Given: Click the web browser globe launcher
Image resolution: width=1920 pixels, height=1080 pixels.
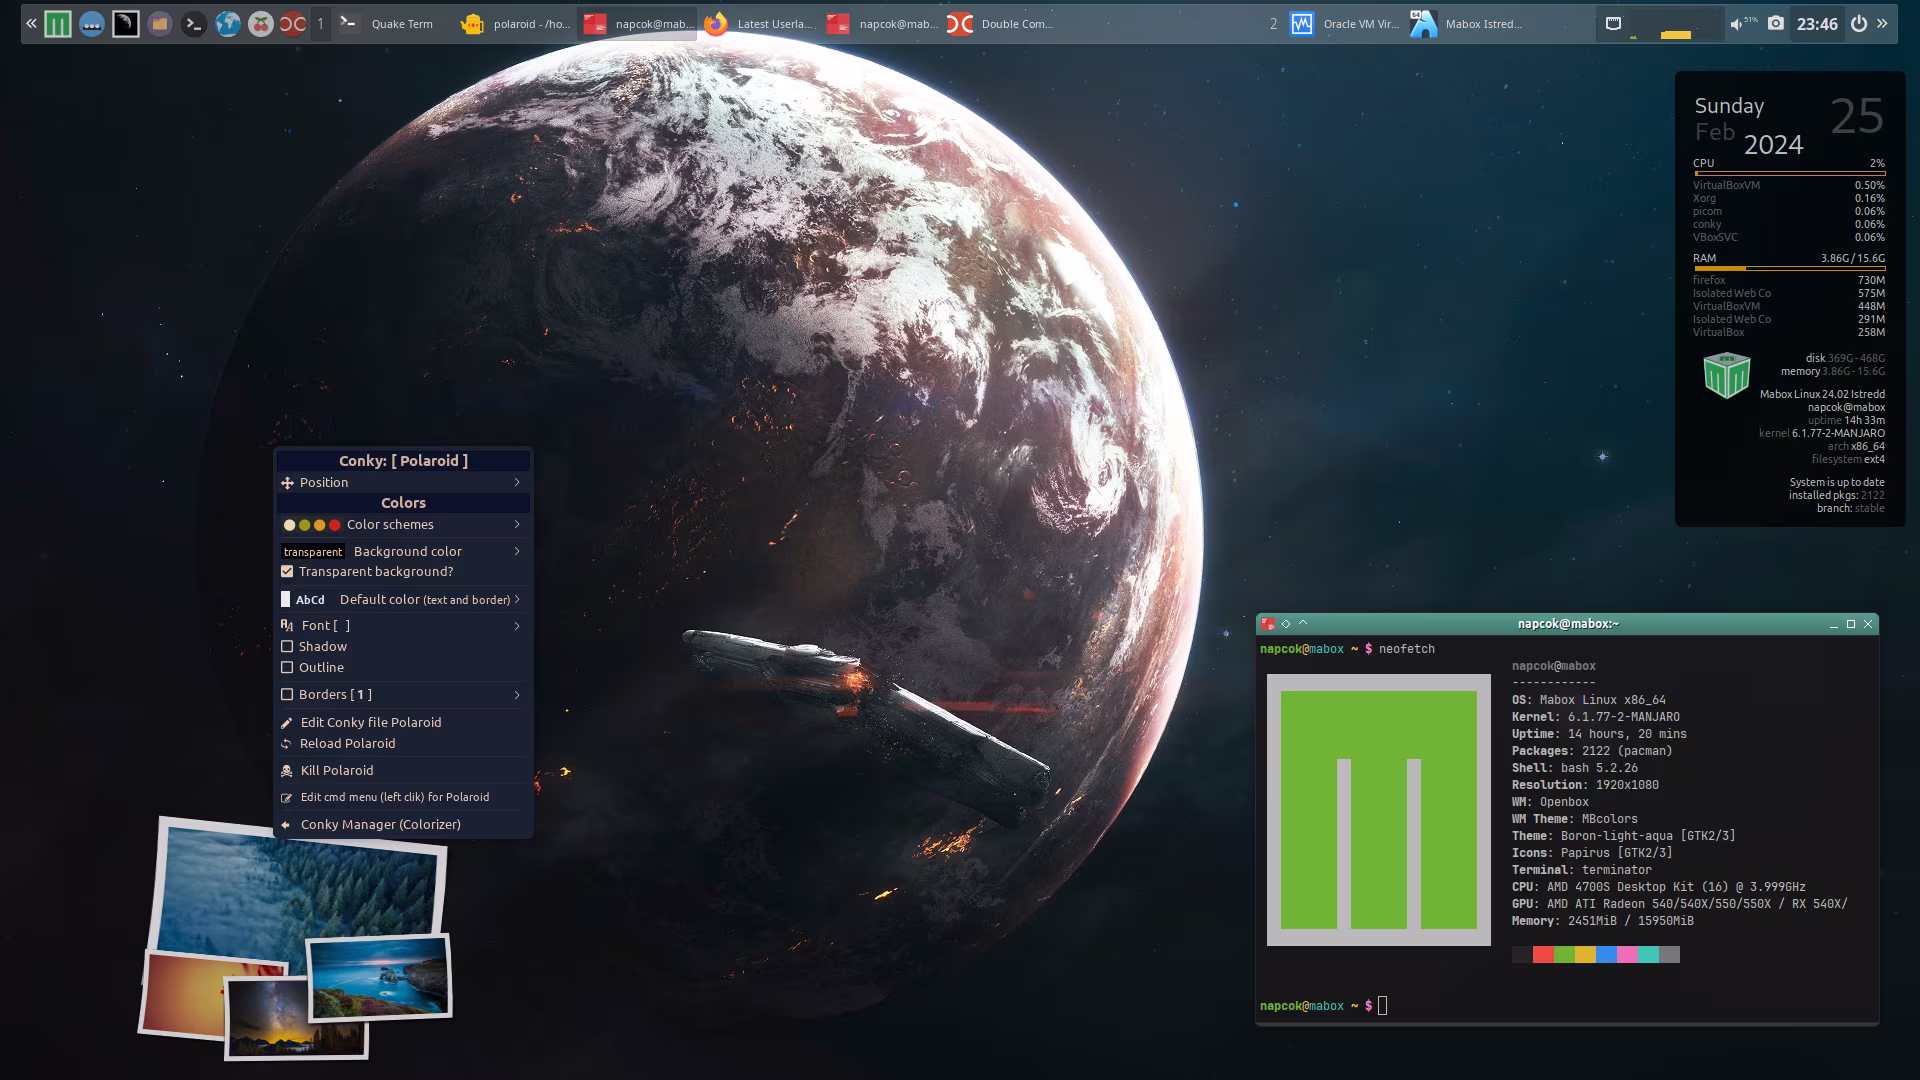Looking at the screenshot, I should pos(227,24).
